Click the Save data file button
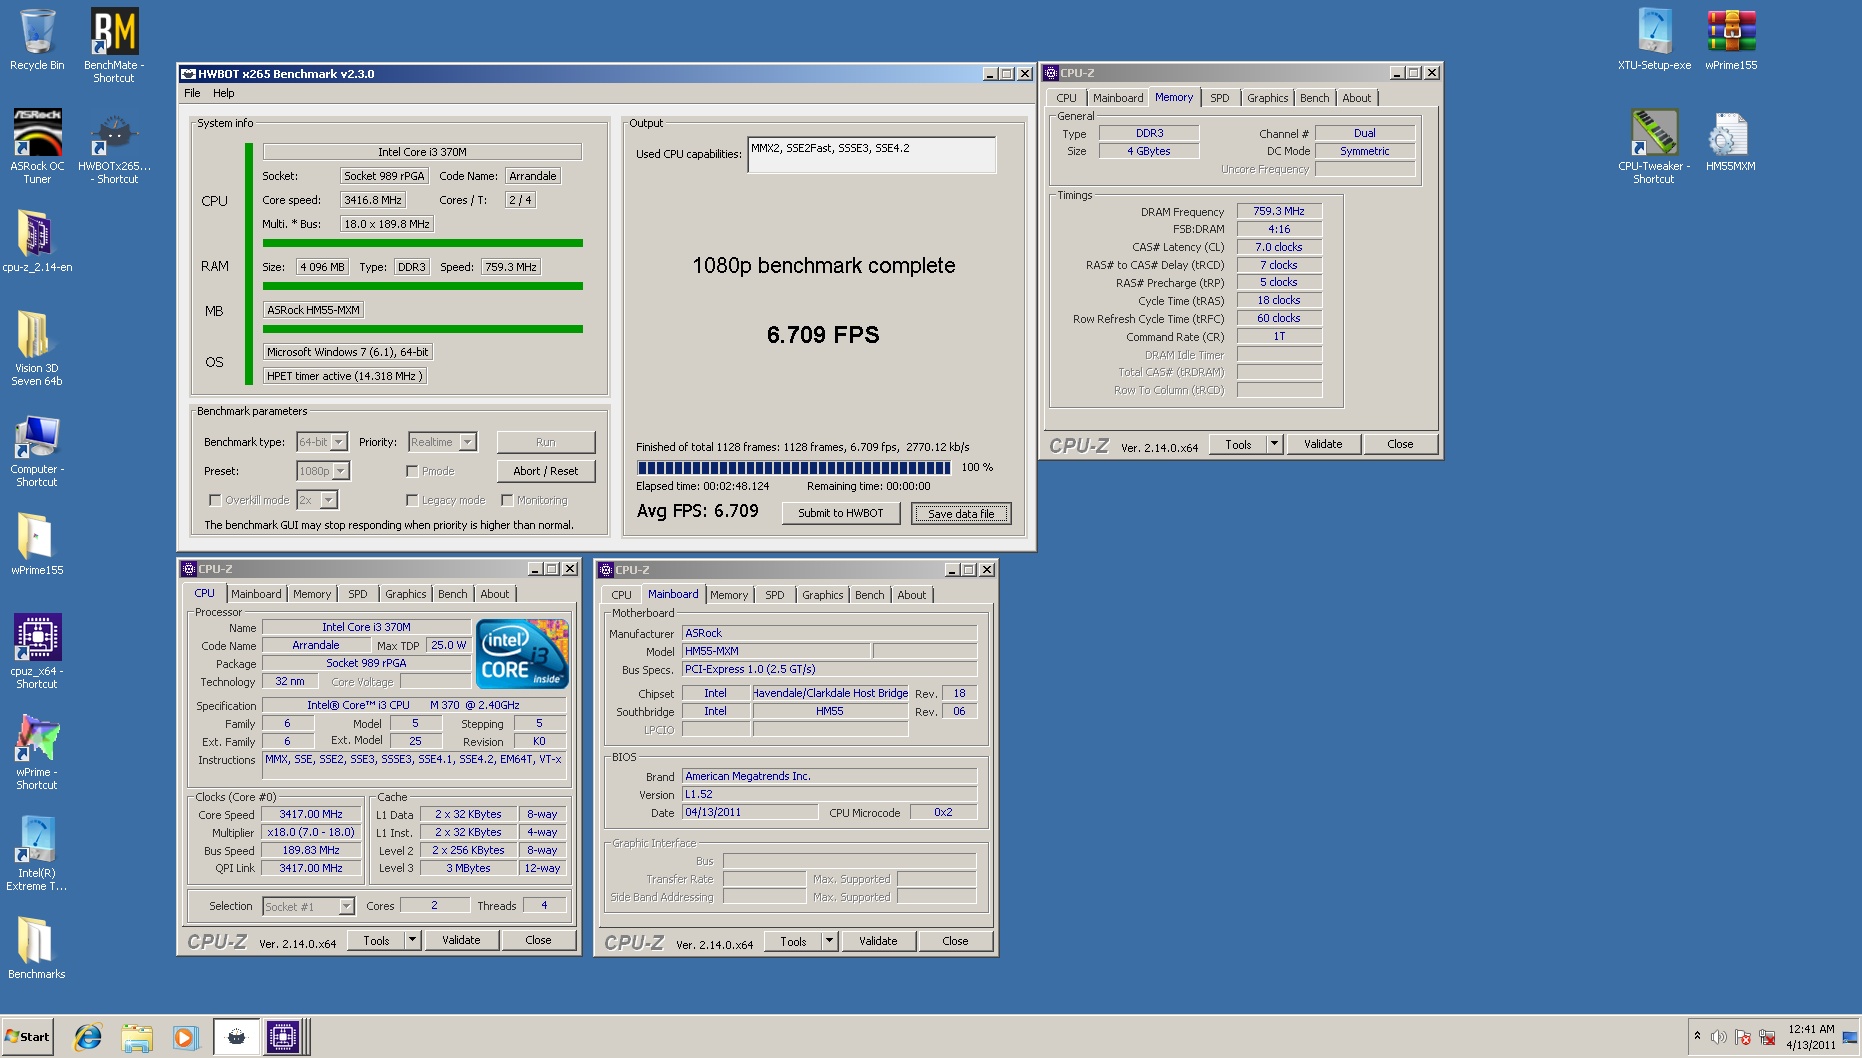 click(961, 513)
